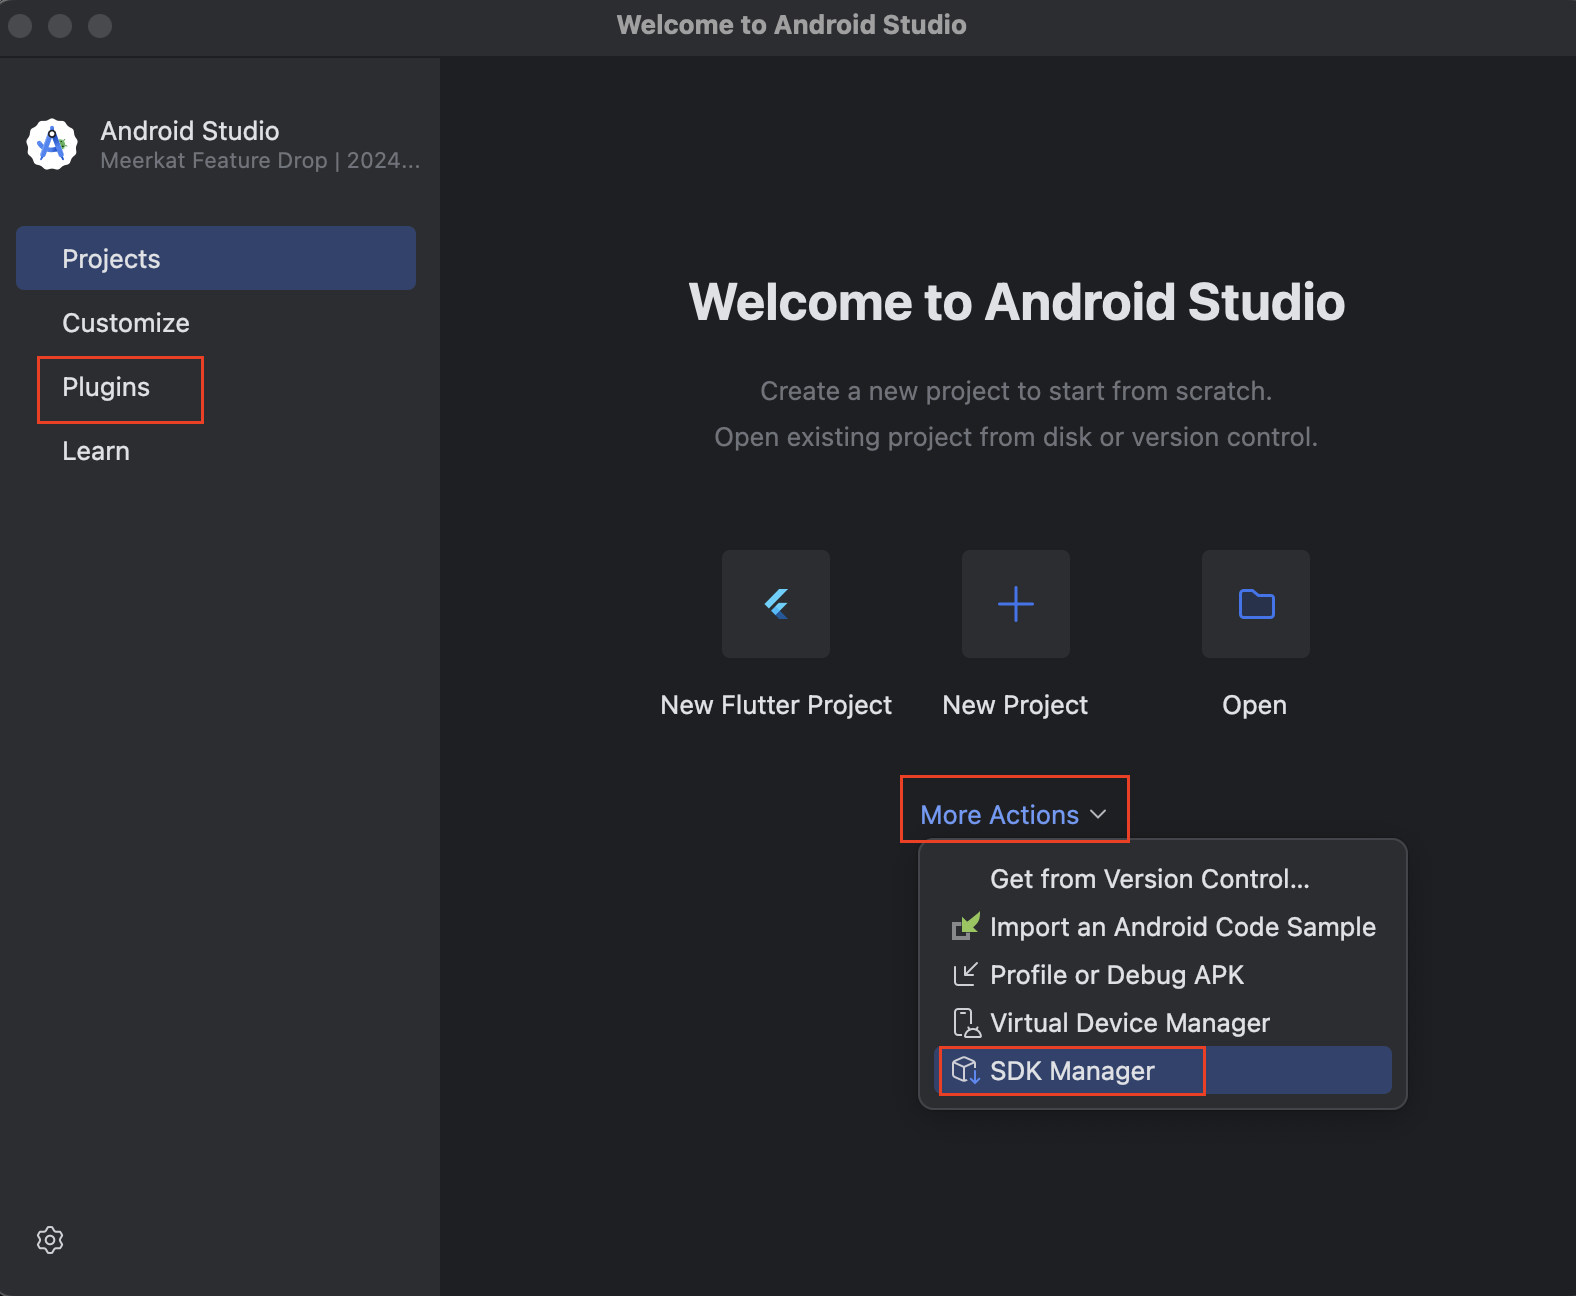Screen dimensions: 1576x1296
Task: Click the Profile or Debug APK arrow icon
Action: click(966, 974)
